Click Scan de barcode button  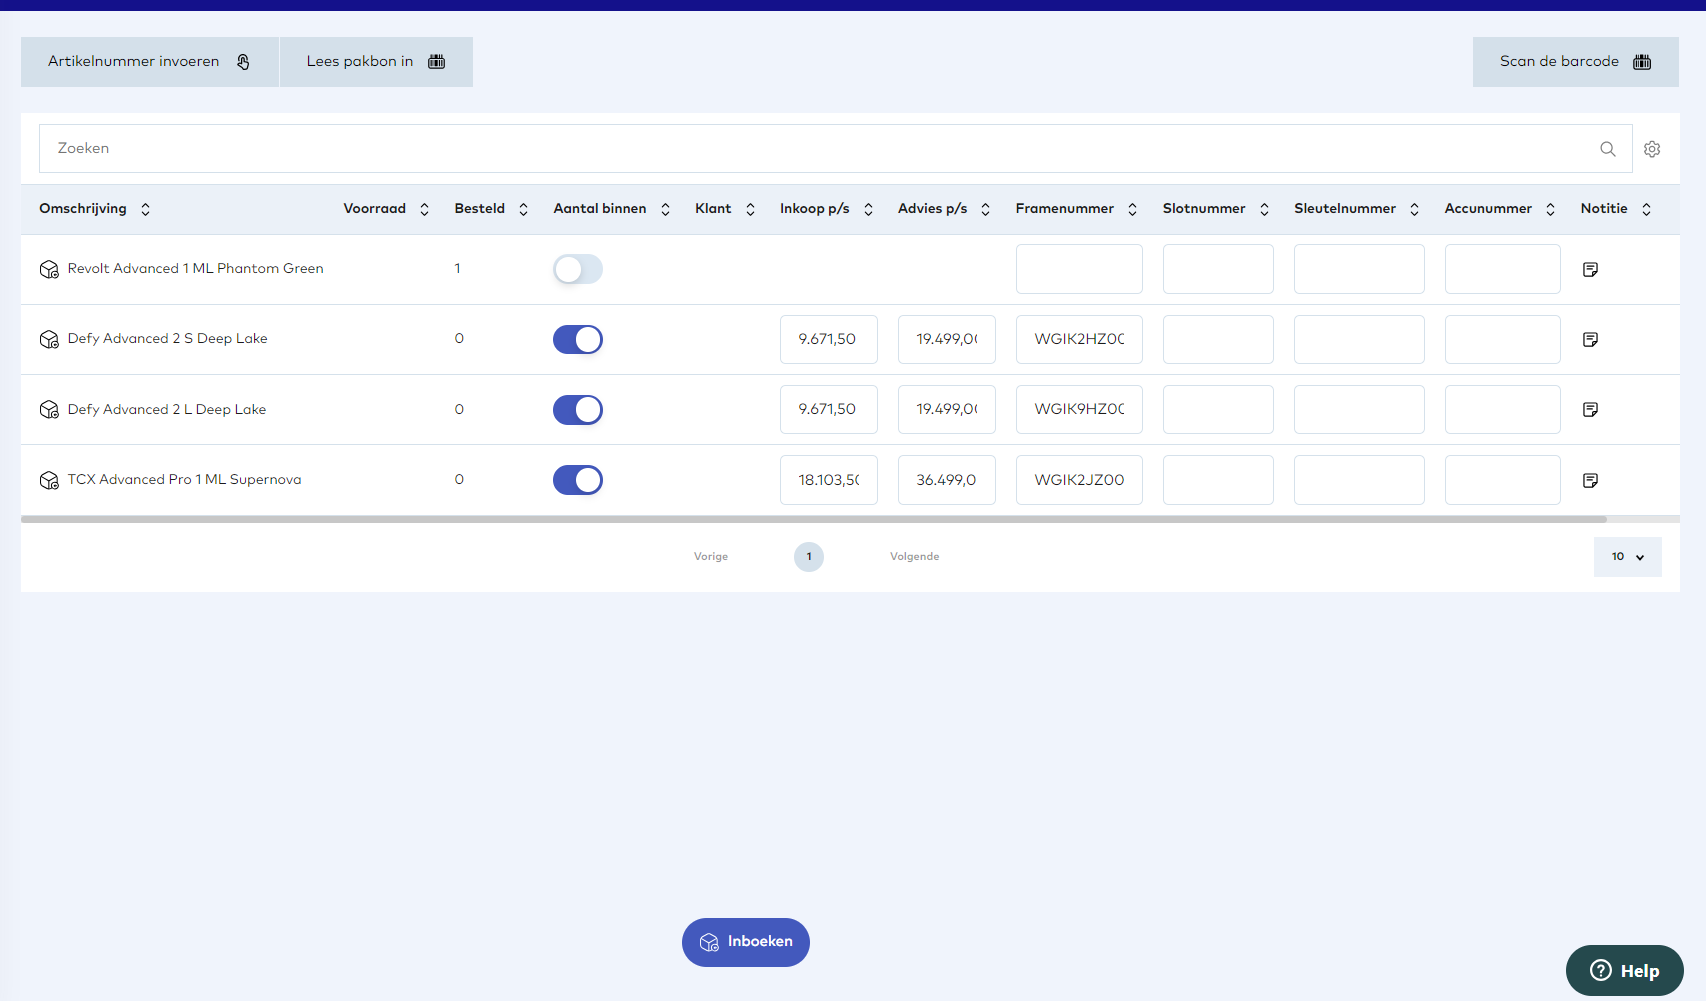(x=1575, y=62)
